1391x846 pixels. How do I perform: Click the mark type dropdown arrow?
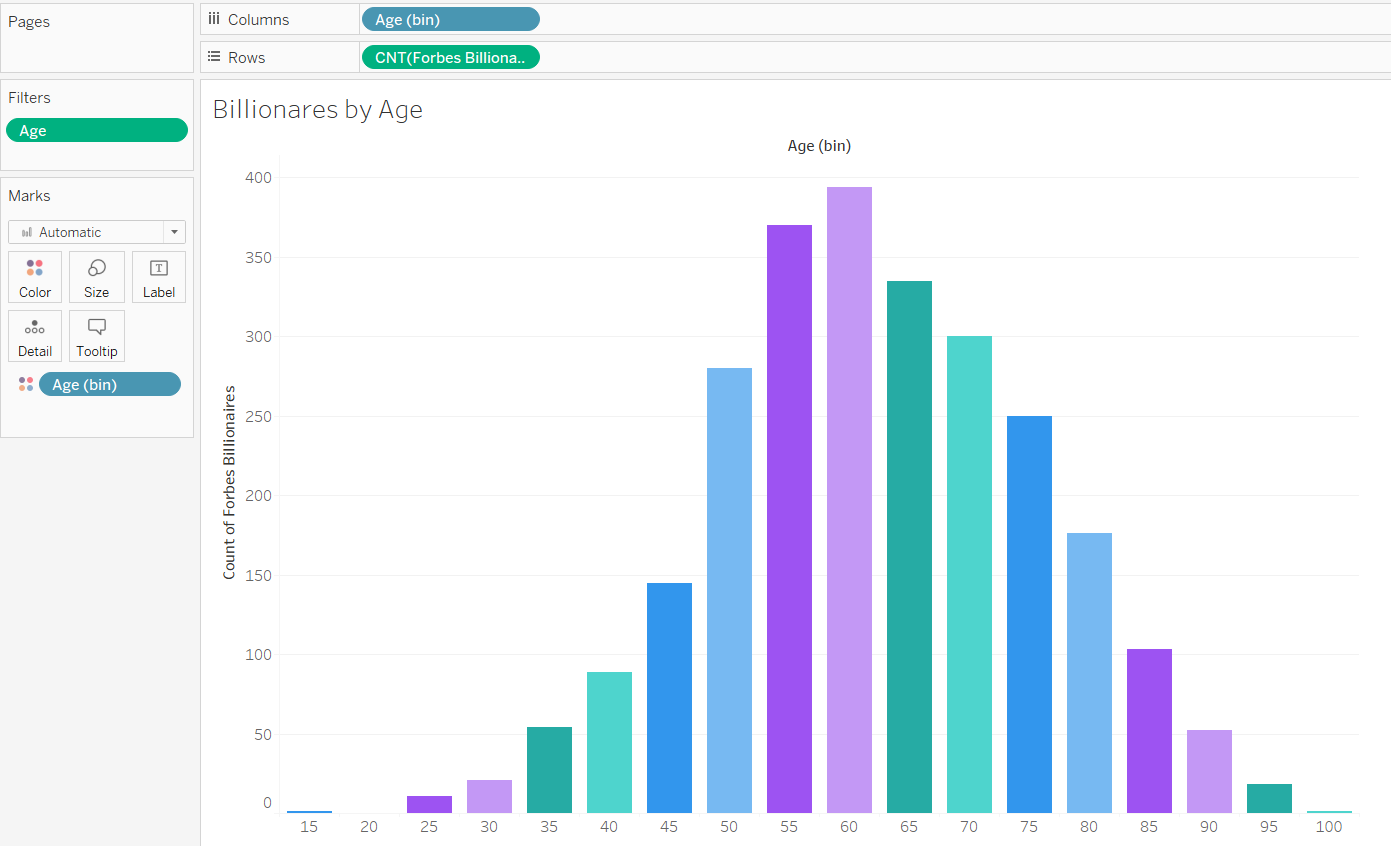175,232
